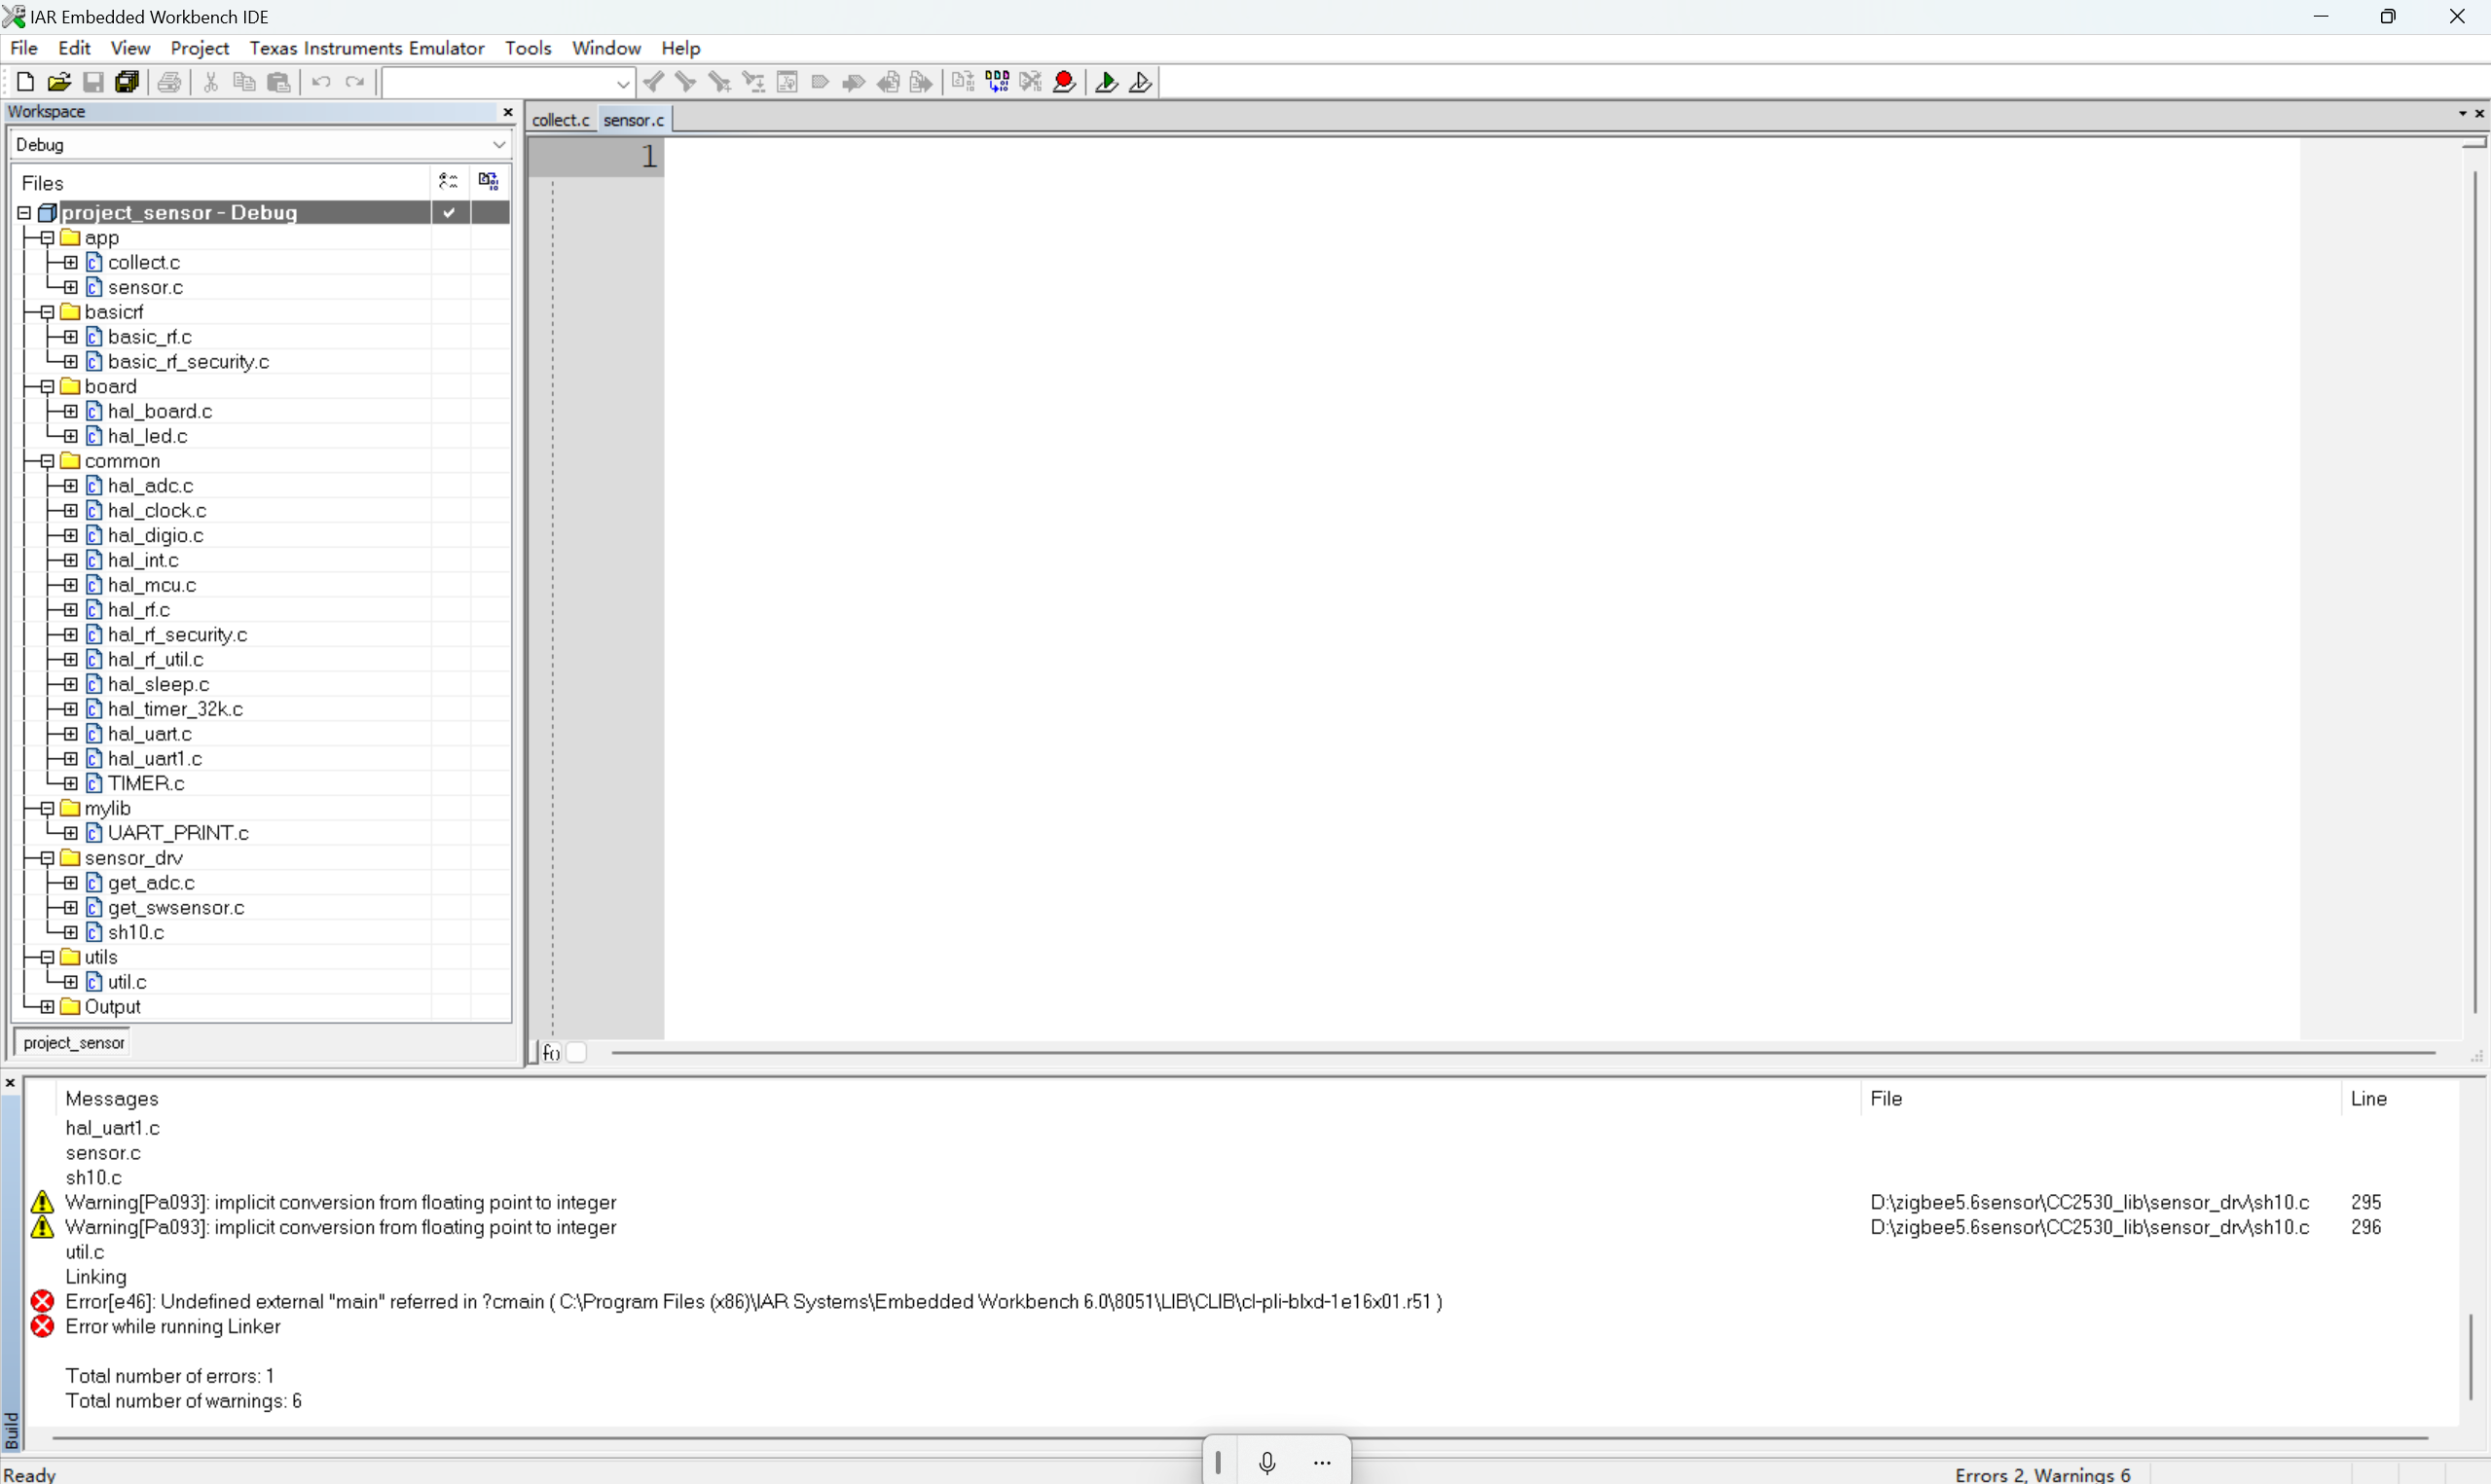
Task: Click the Messages pane vertical scrollbar
Action: coord(2469,1355)
